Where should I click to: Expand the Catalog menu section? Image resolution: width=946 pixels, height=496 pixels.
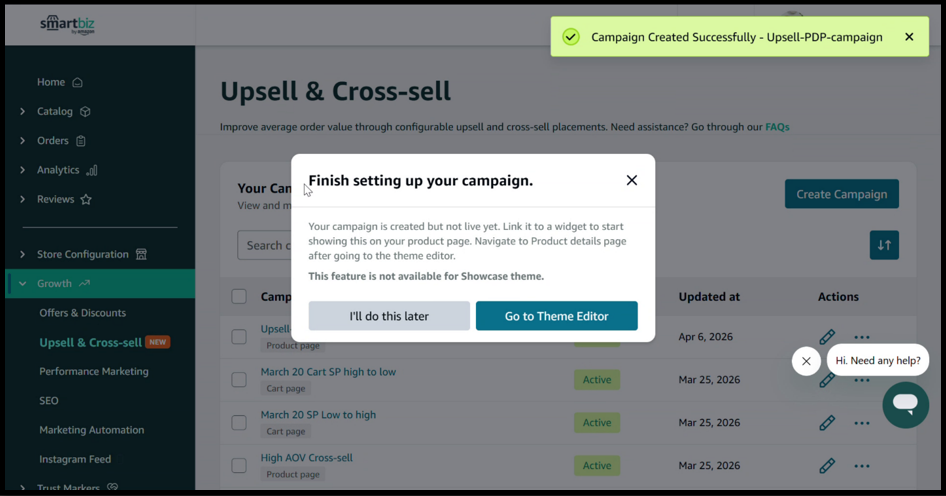tap(23, 112)
